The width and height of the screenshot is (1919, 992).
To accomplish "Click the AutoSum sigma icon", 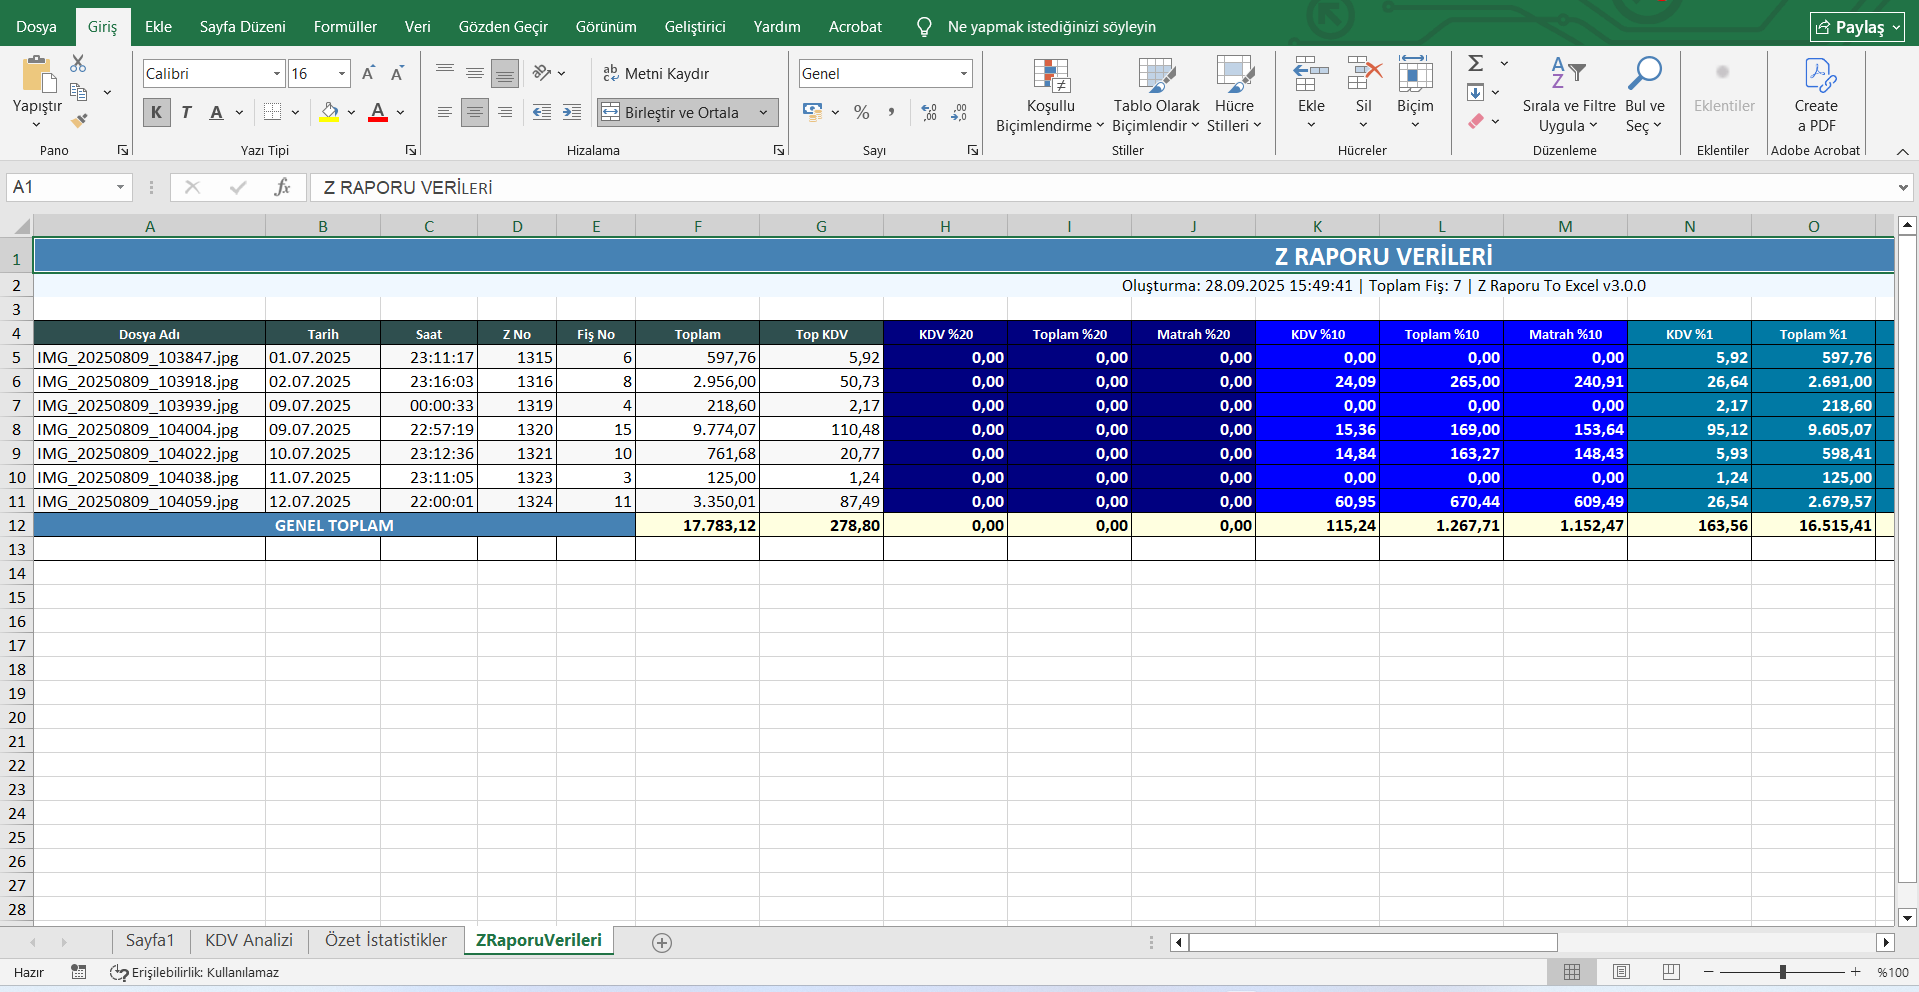I will click(1476, 64).
